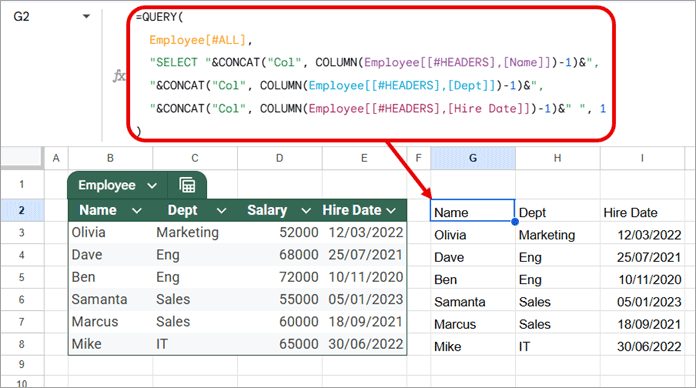Open the Dept column filter dropdown

pos(221,210)
